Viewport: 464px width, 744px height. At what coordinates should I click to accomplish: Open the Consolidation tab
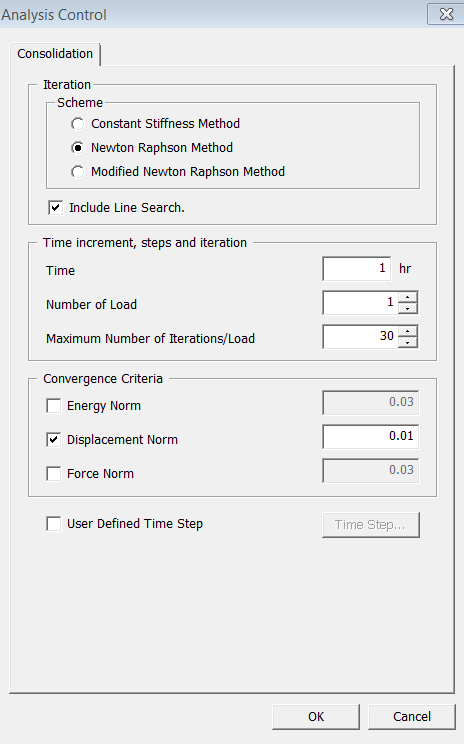pos(55,54)
